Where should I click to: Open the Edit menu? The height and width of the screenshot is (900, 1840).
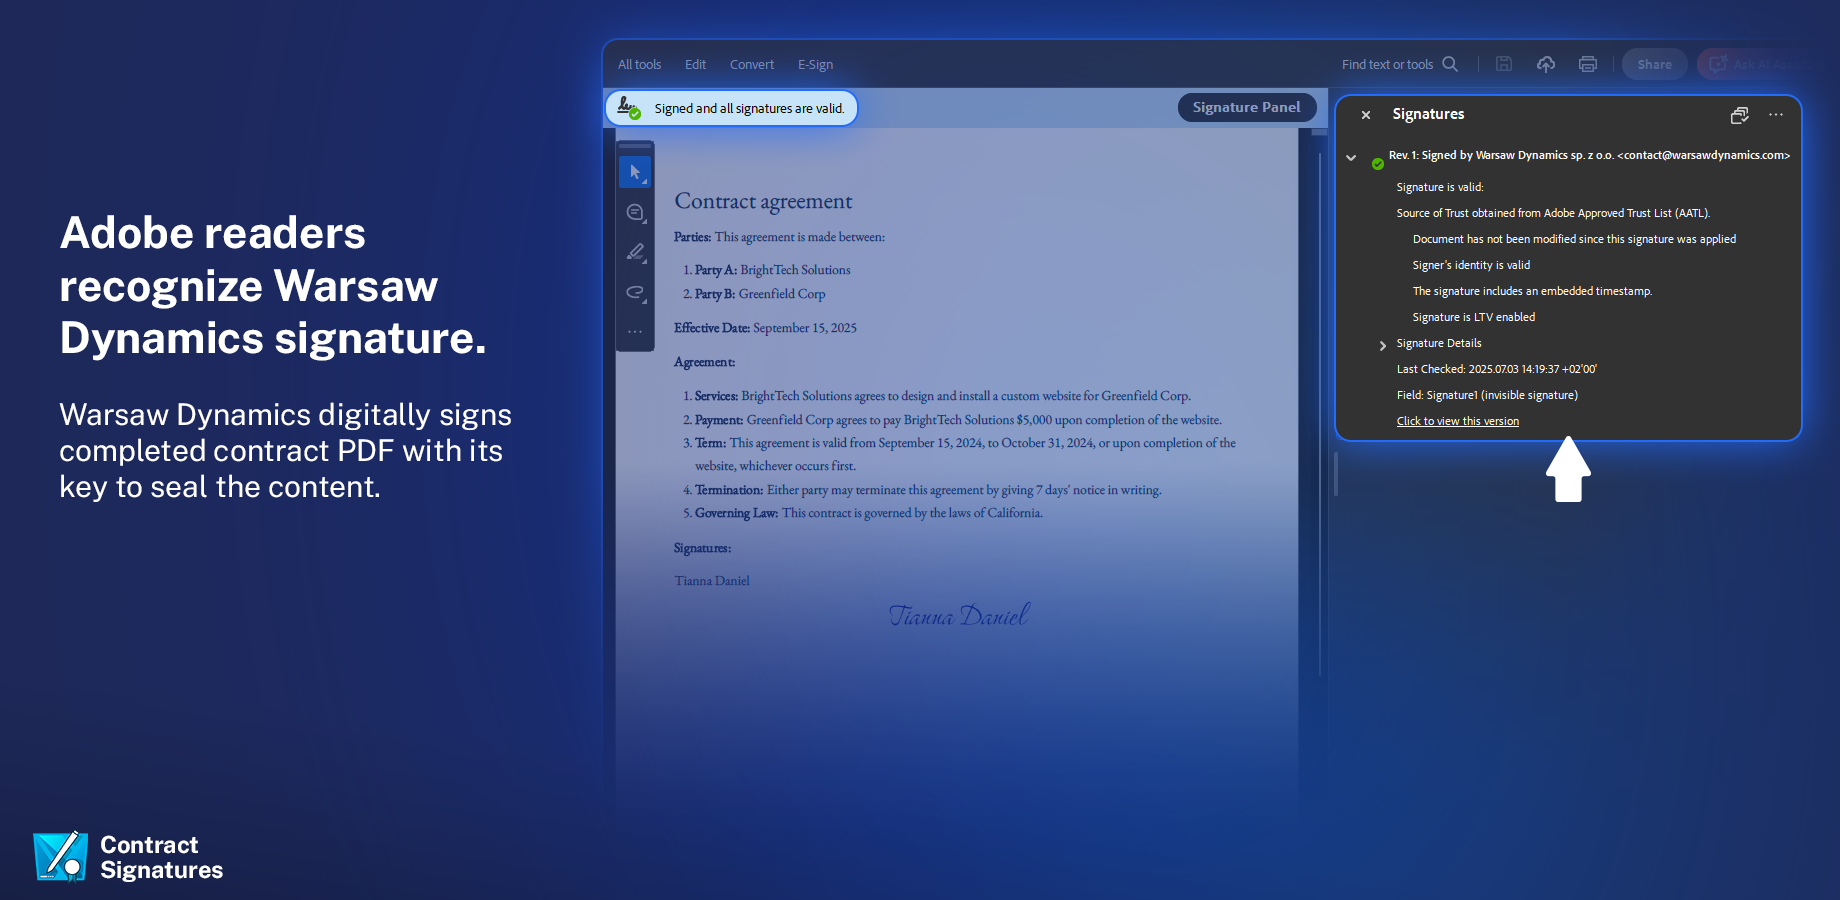[695, 64]
